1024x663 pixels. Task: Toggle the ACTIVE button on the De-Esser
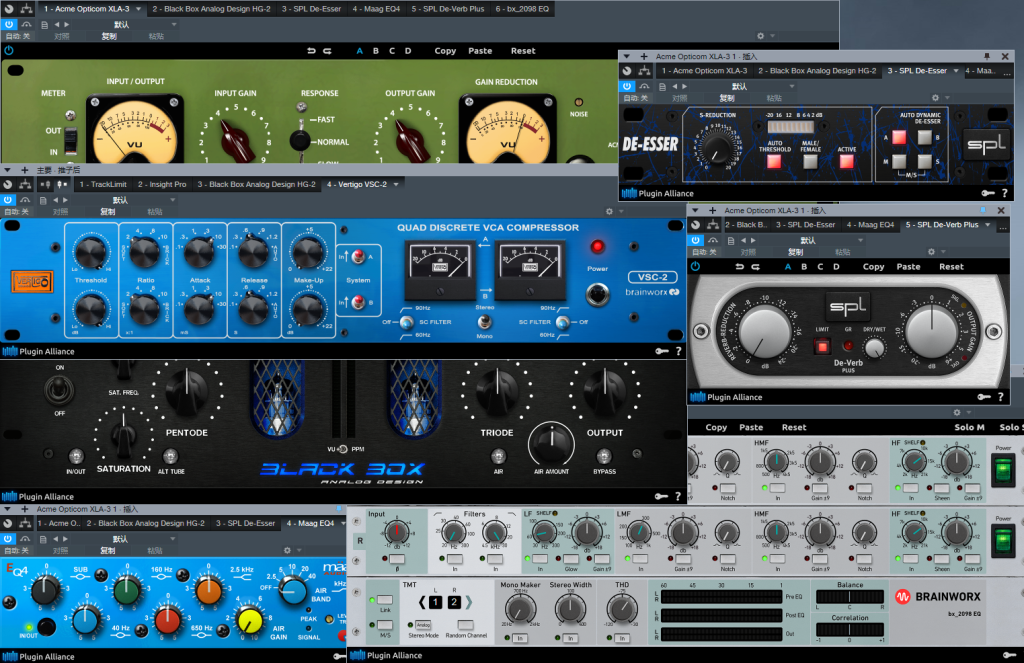846,161
